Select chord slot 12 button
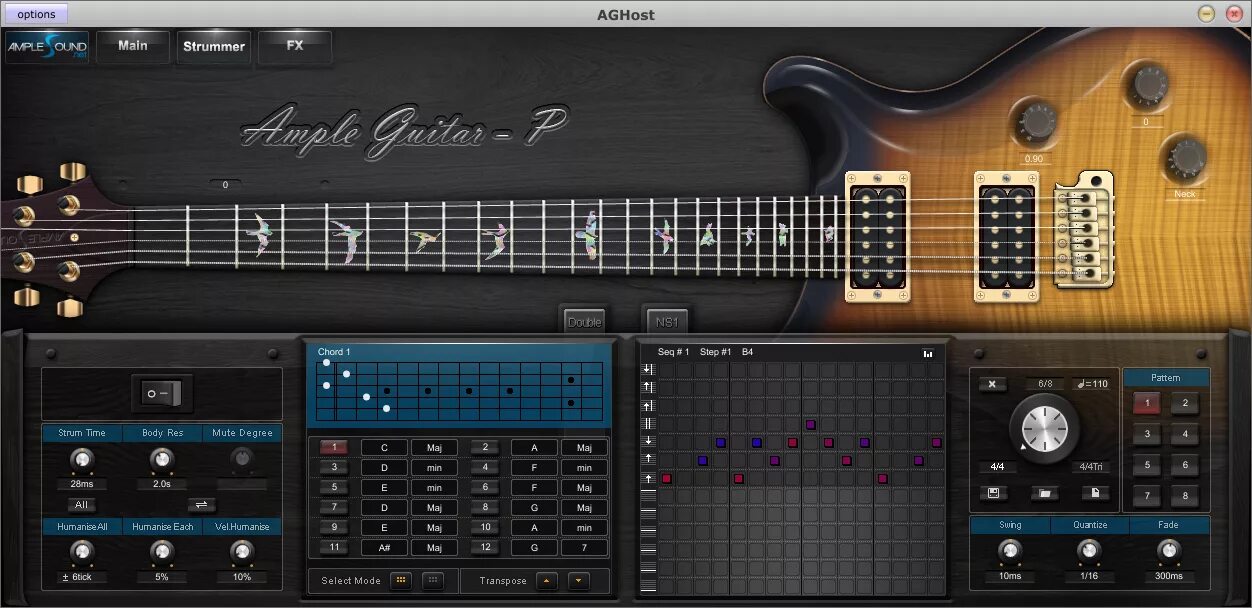 pos(484,548)
